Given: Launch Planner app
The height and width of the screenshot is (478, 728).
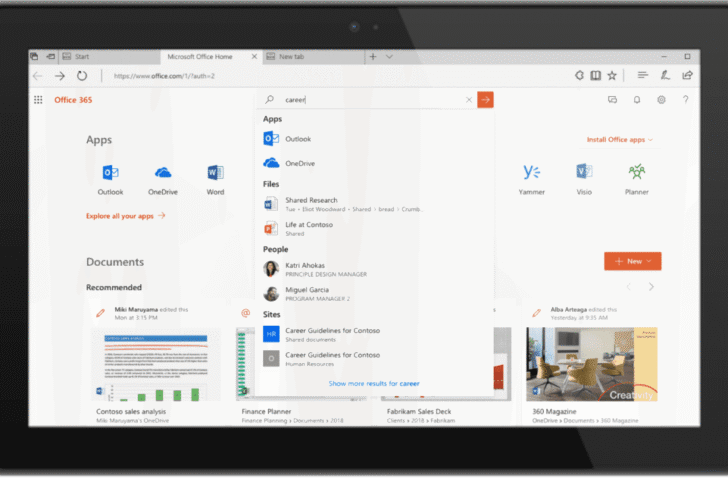Looking at the screenshot, I should (x=637, y=180).
